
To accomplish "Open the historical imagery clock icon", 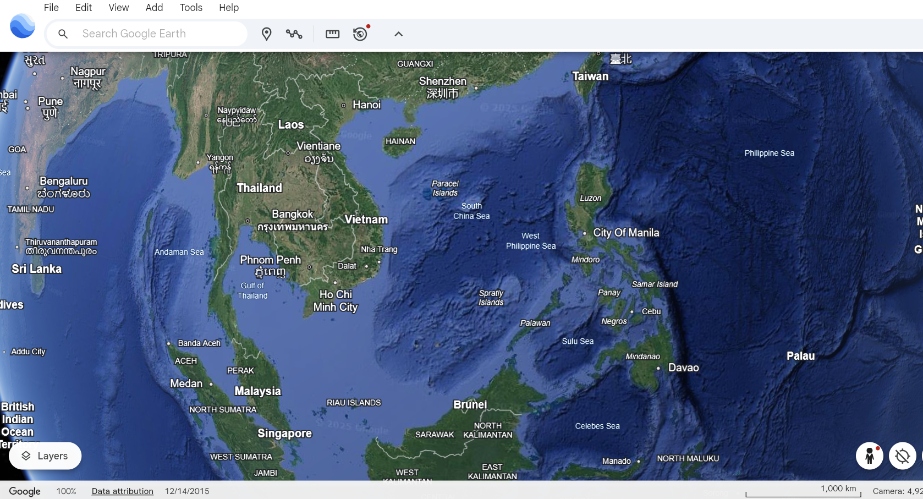I will coord(360,34).
